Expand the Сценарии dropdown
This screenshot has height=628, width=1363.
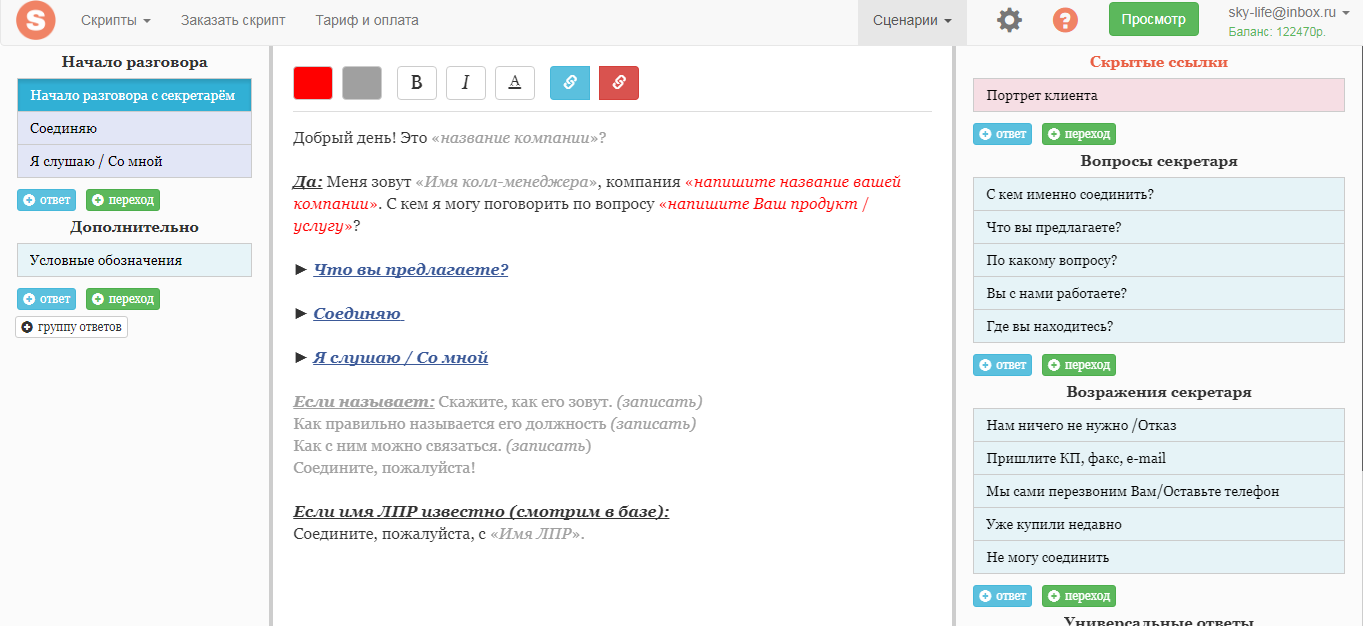click(911, 20)
